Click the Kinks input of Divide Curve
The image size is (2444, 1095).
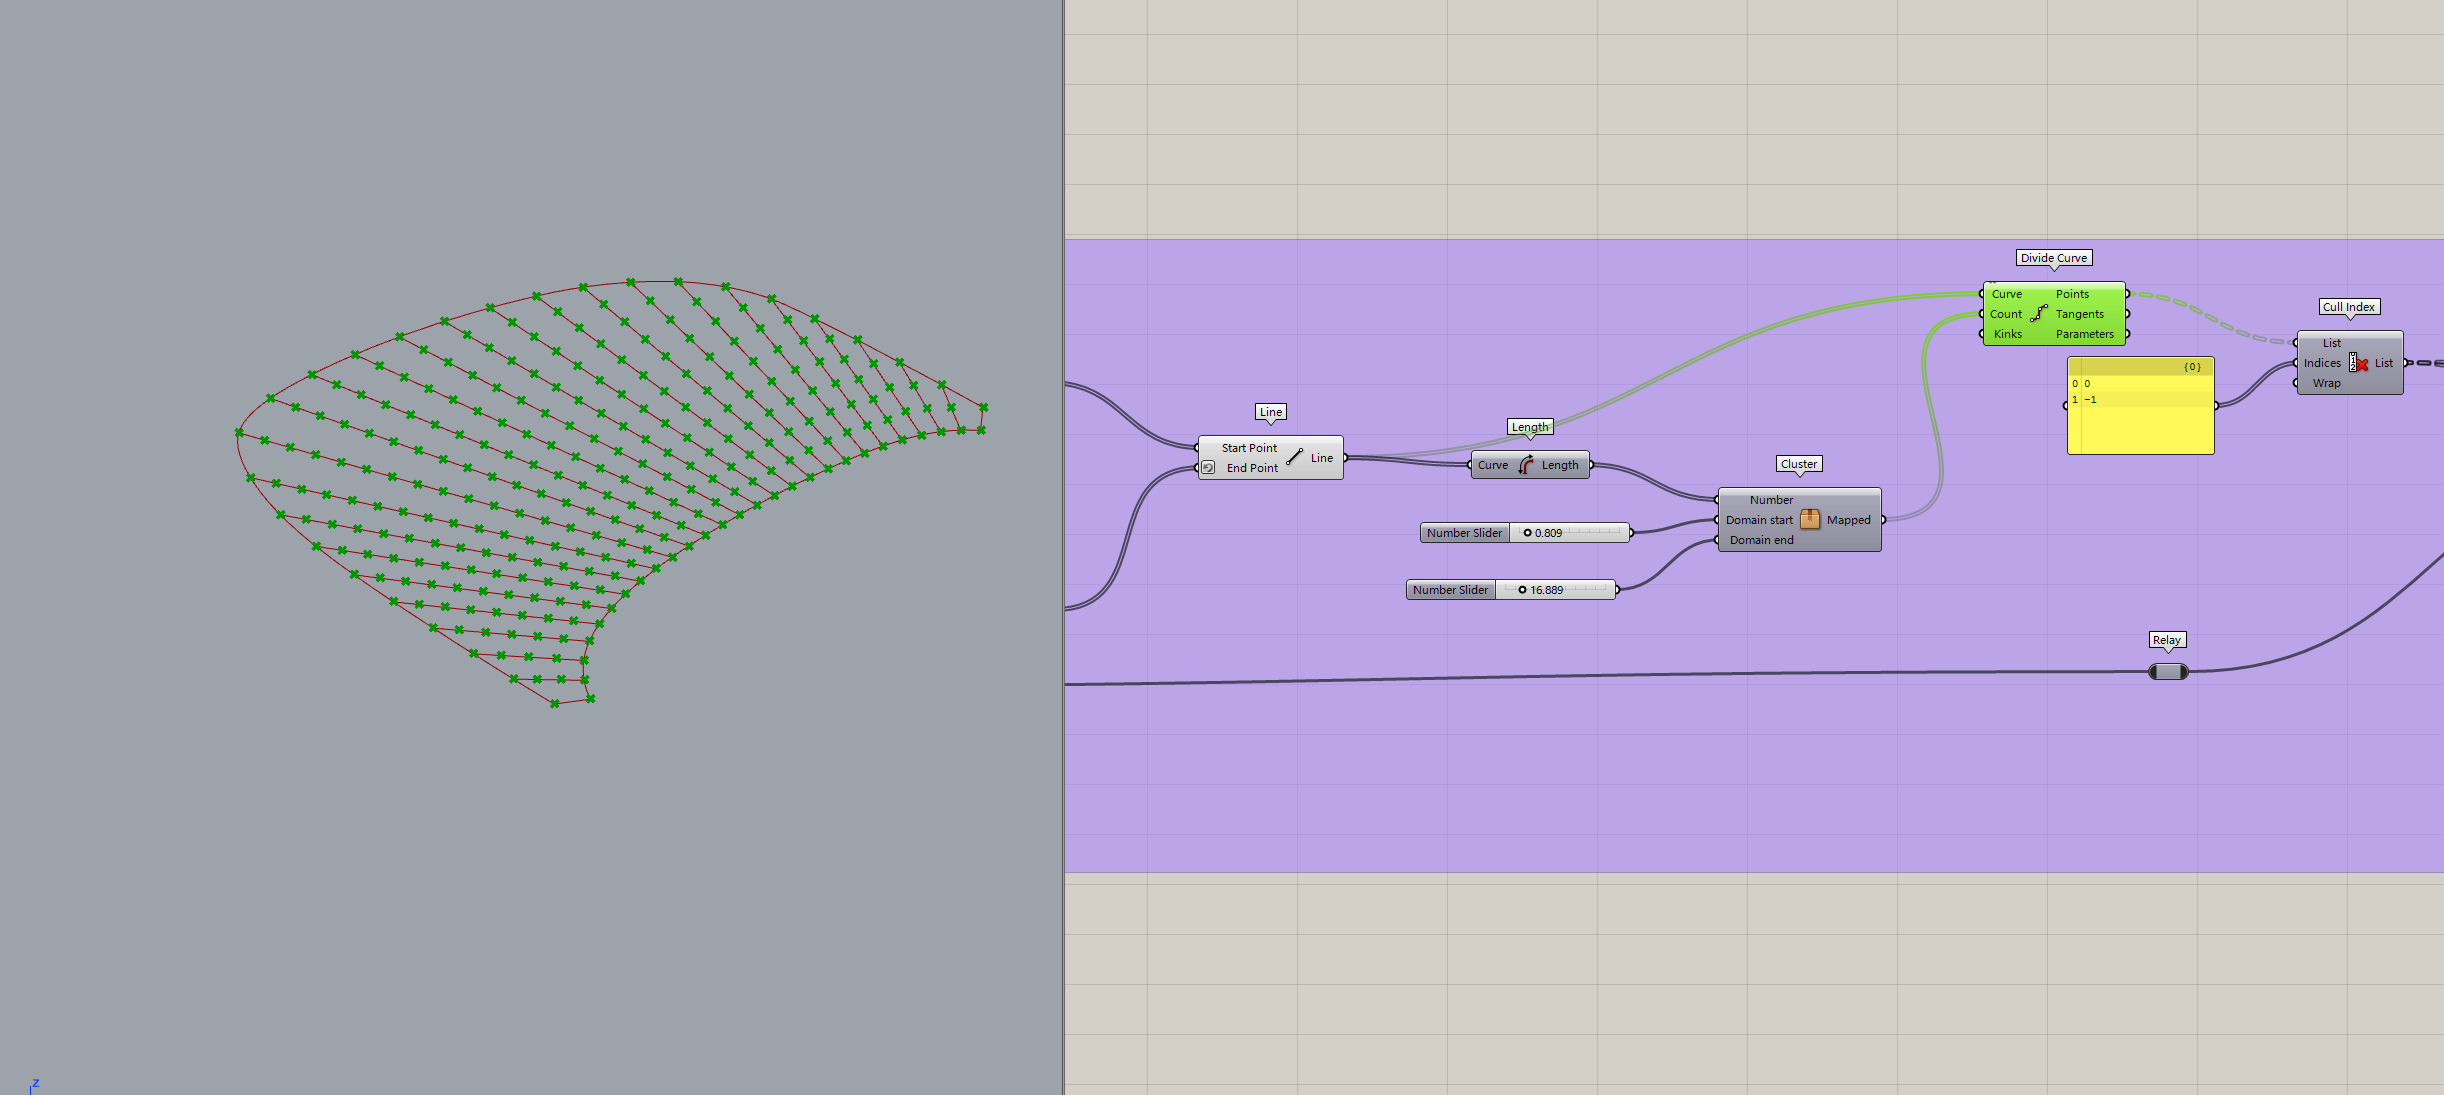click(2007, 334)
